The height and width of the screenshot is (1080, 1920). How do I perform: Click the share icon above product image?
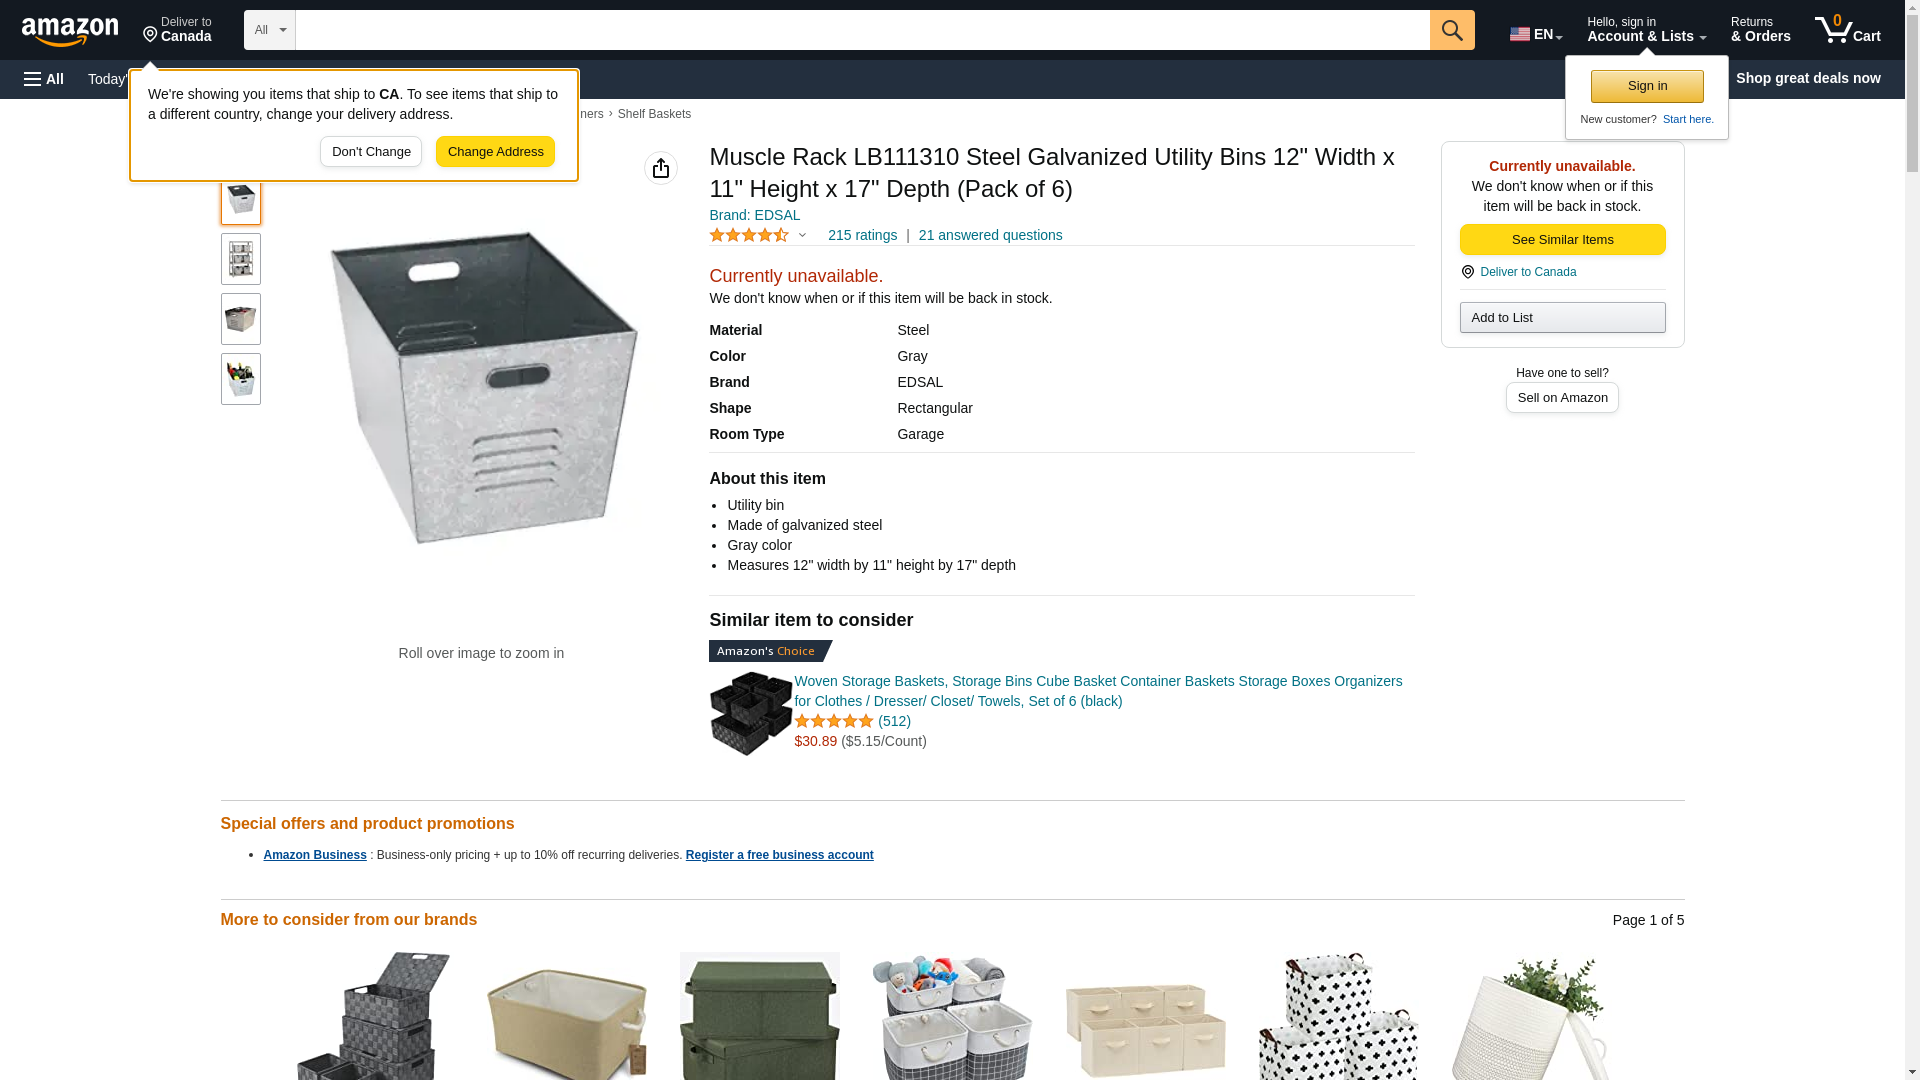(x=661, y=168)
